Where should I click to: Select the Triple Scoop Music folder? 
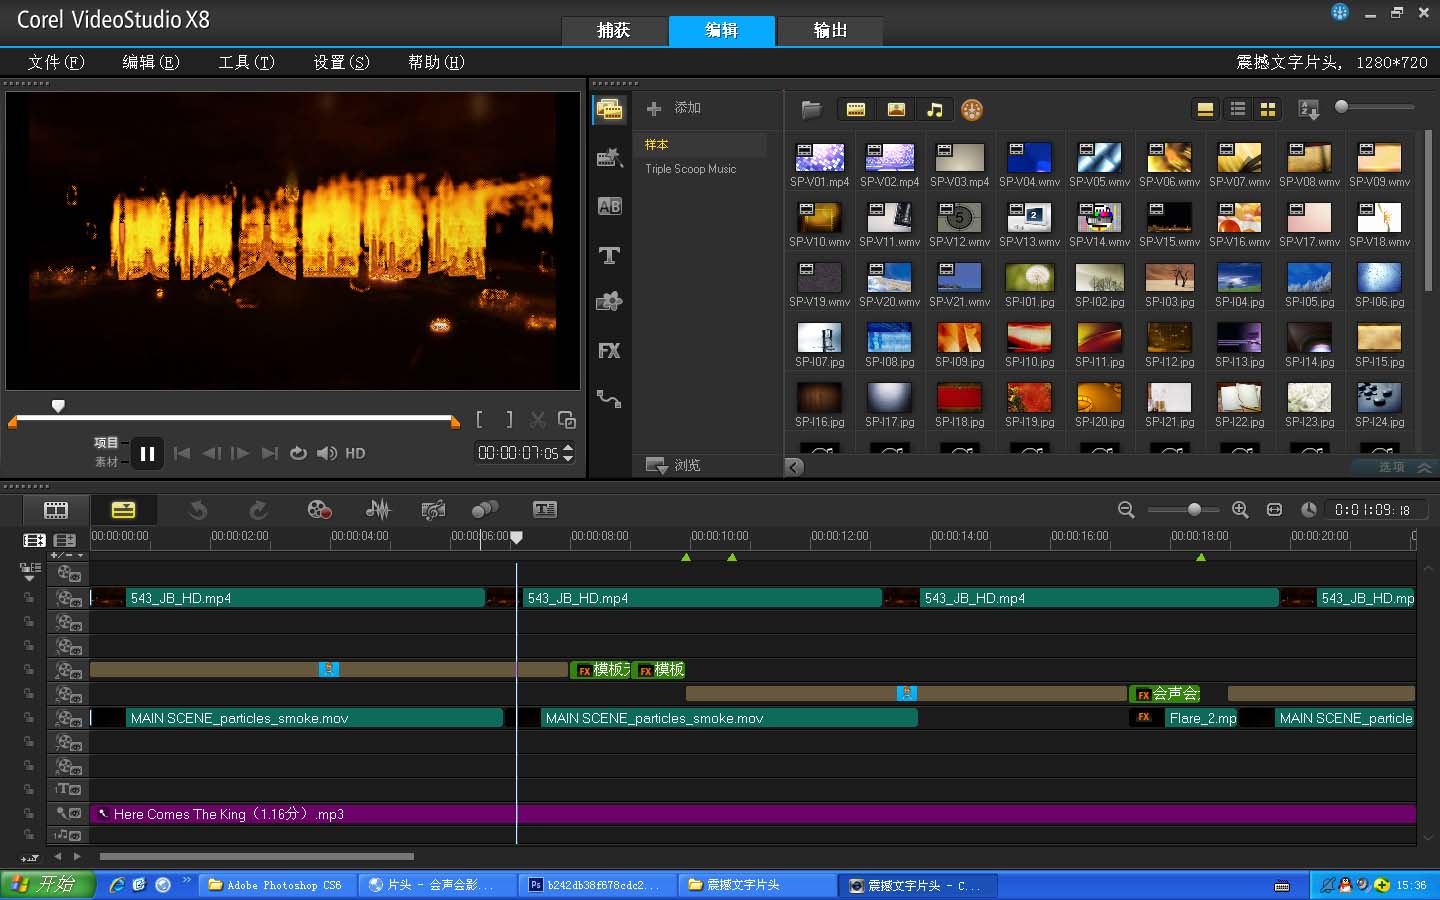[x=691, y=169]
